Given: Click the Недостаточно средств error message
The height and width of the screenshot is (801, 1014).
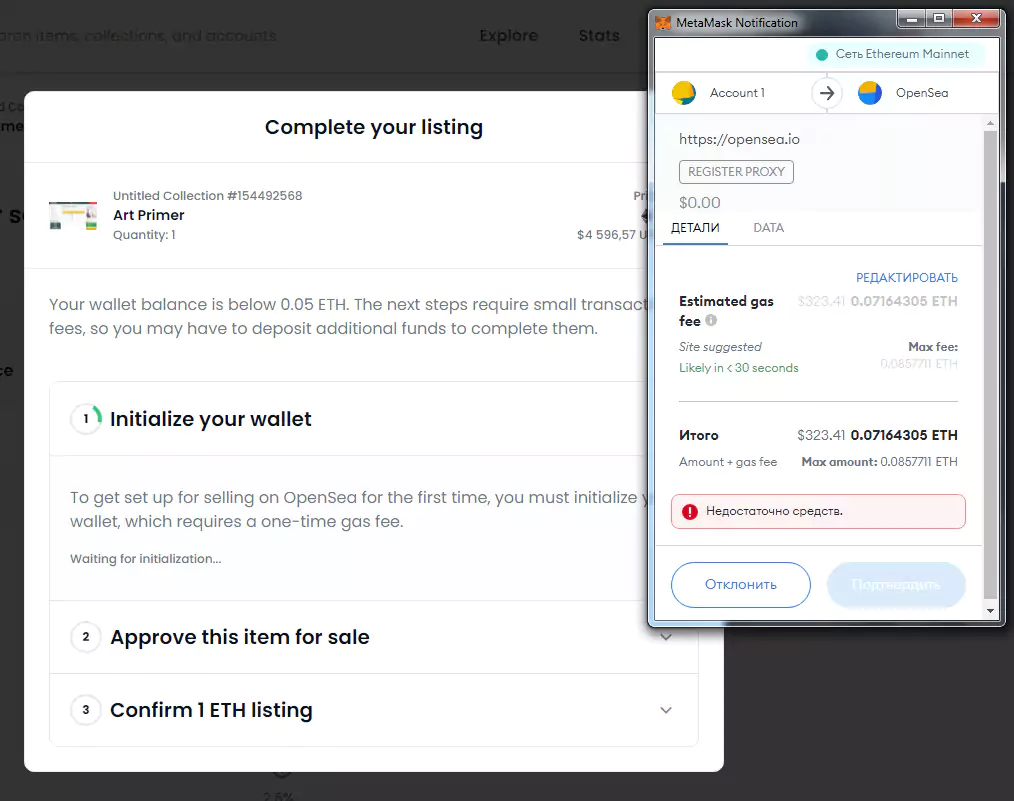Looking at the screenshot, I should [x=774, y=511].
